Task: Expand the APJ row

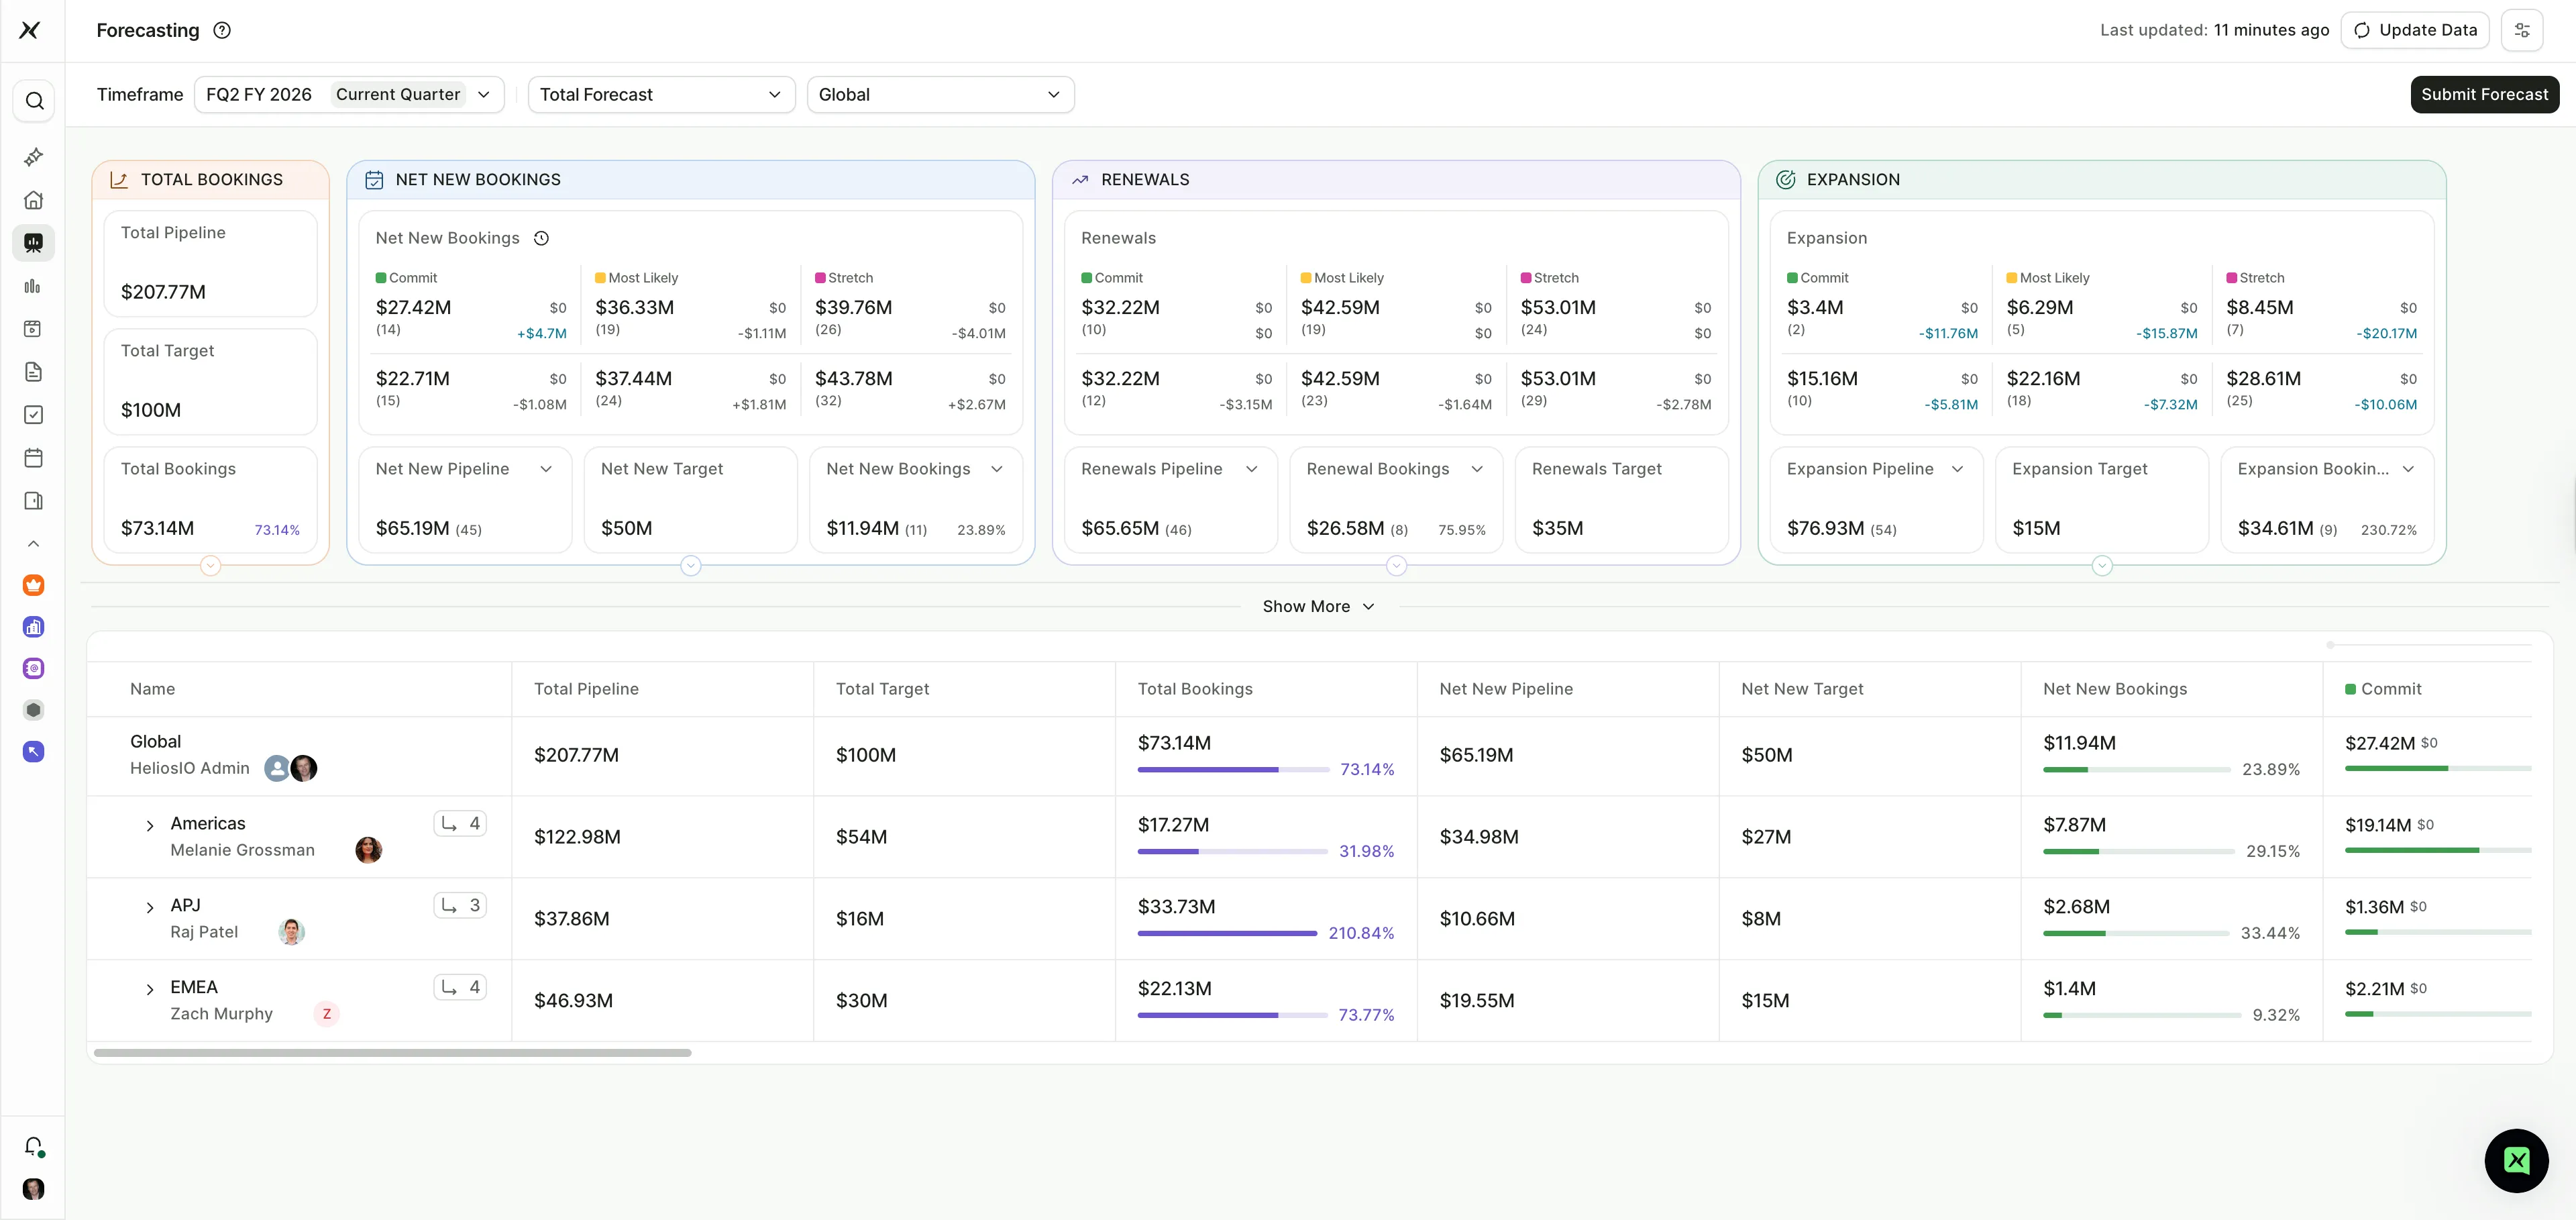Action: pos(150,908)
